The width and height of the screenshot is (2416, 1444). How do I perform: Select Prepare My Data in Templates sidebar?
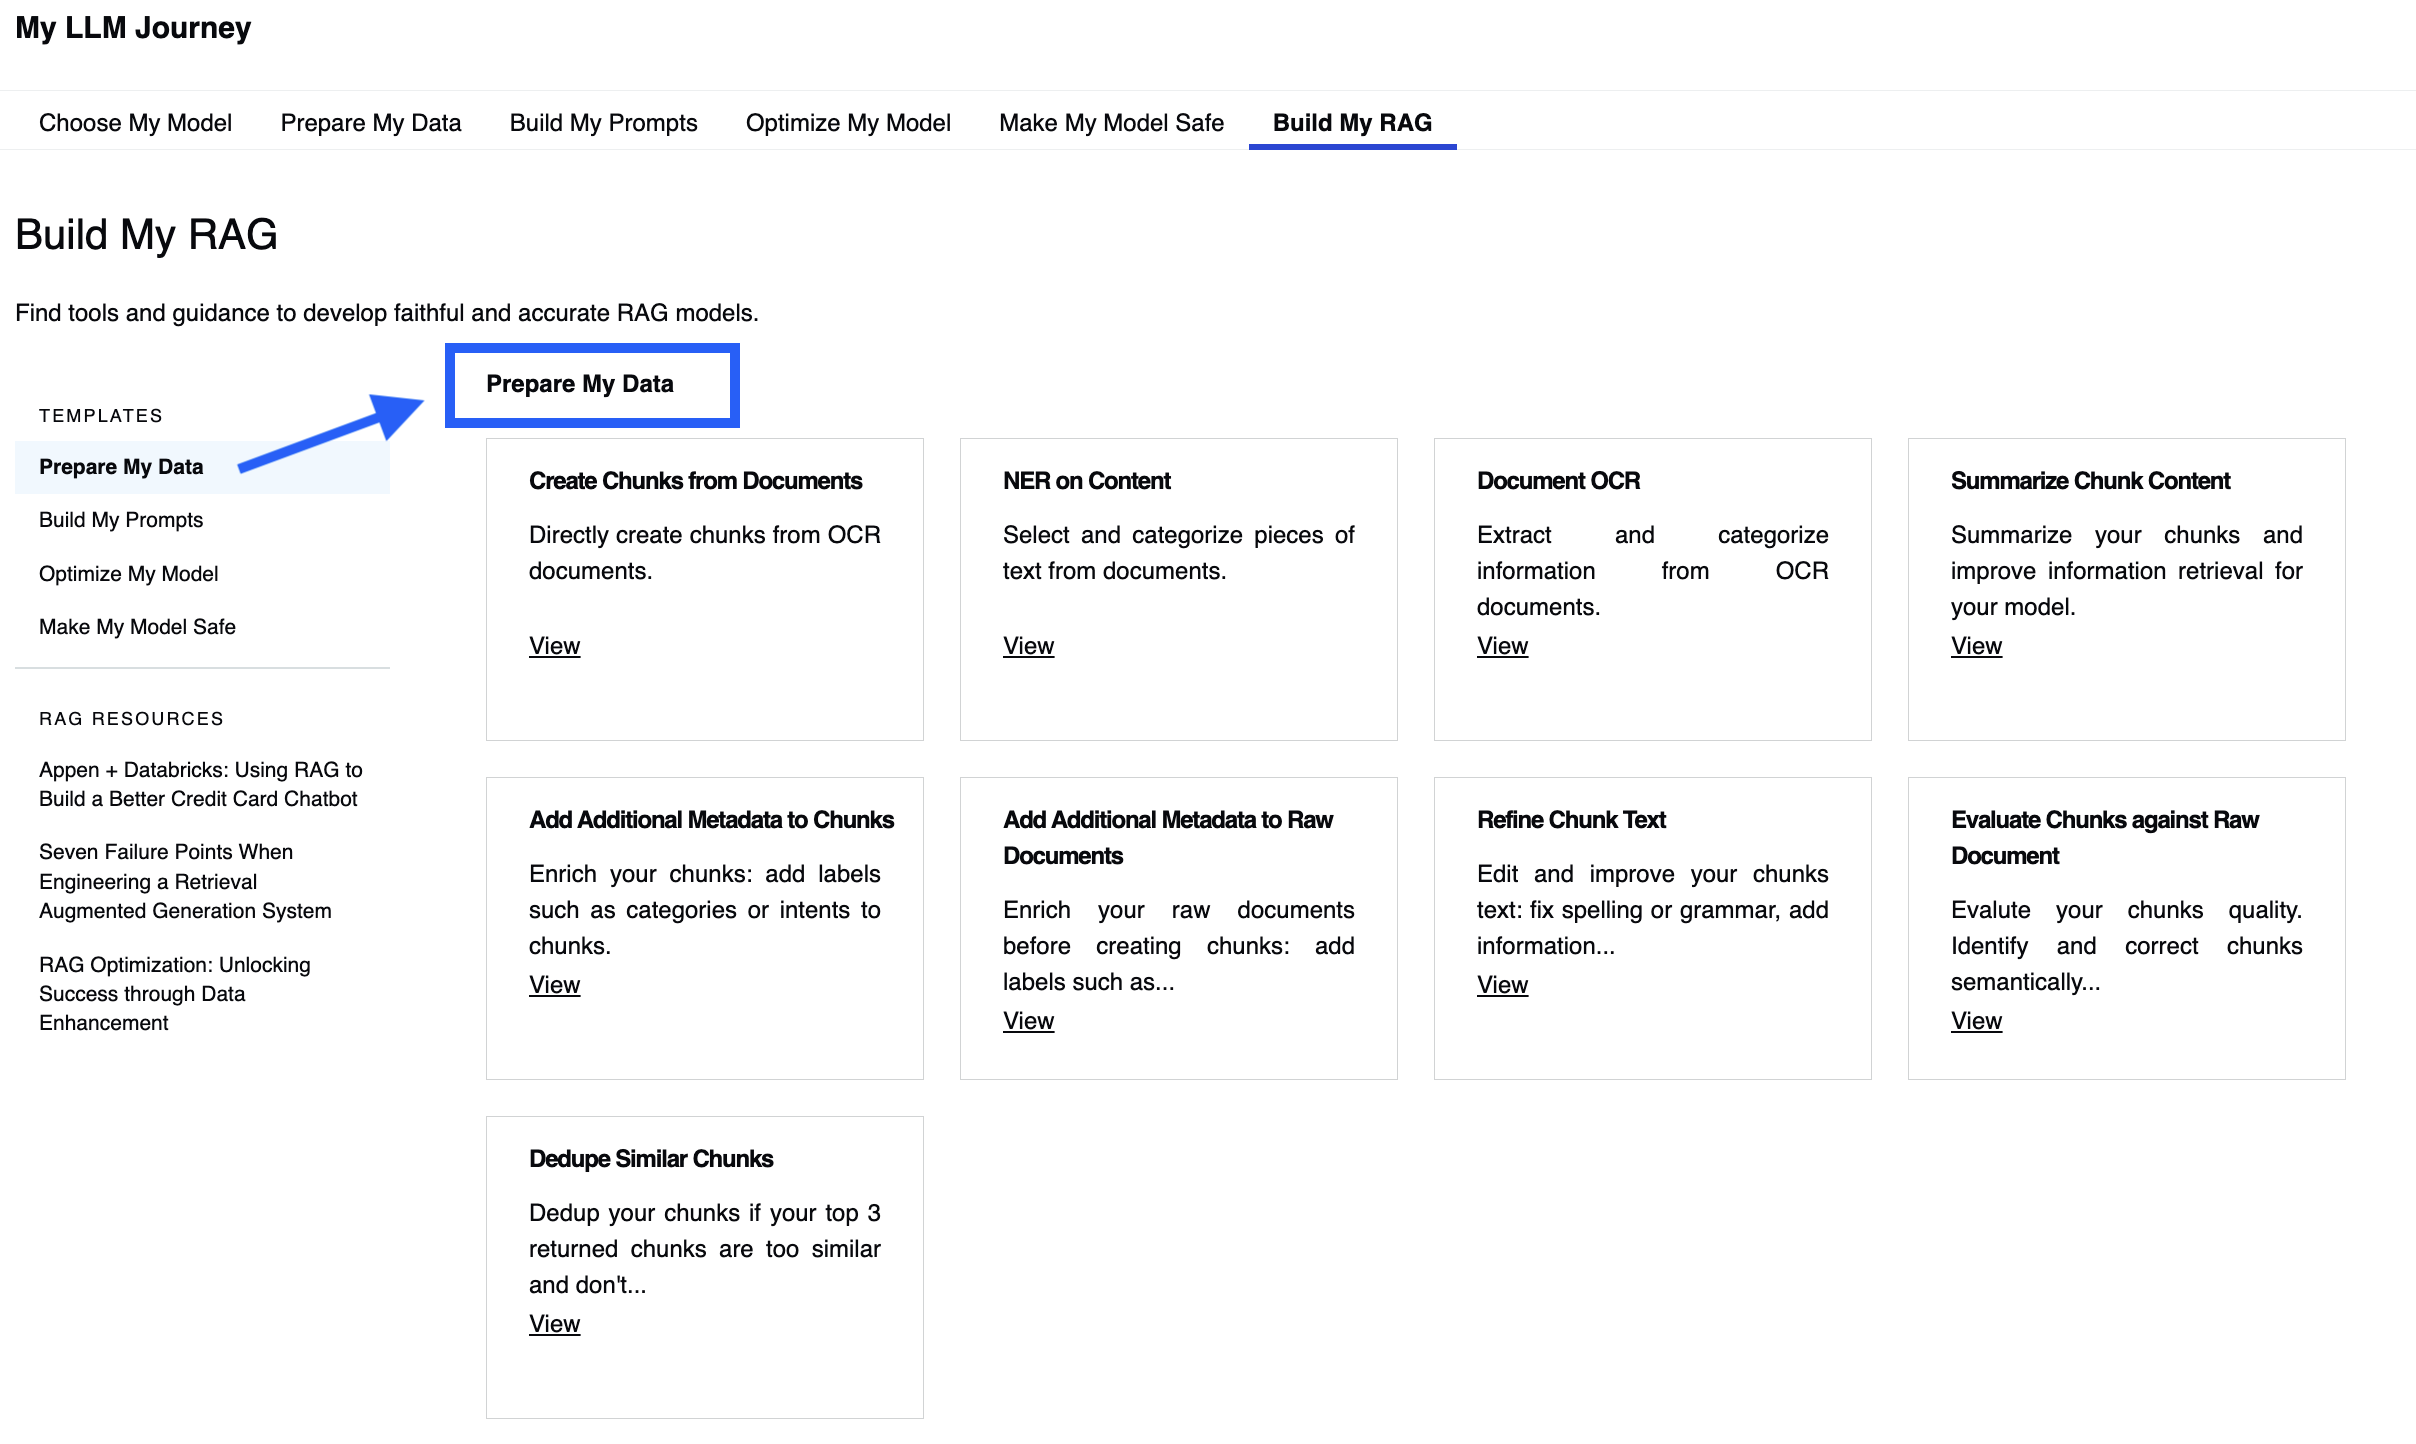(x=202, y=467)
